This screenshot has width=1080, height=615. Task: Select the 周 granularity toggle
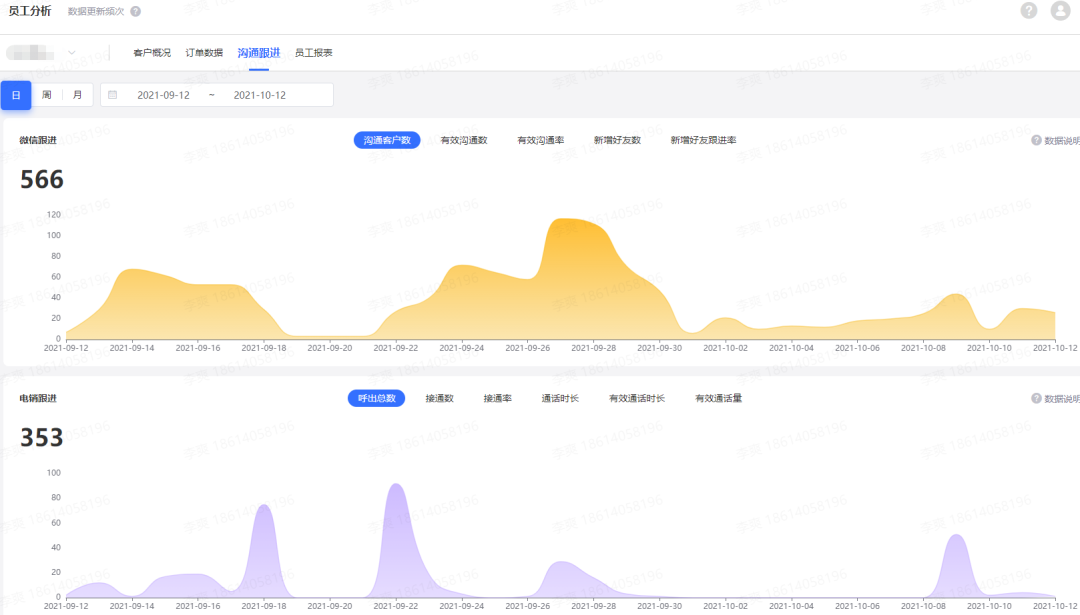coord(47,95)
